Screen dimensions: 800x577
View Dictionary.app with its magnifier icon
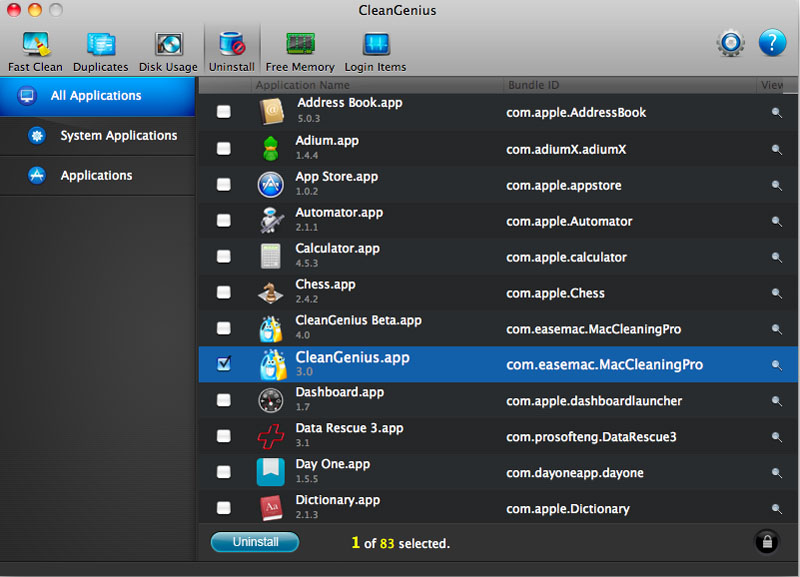point(777,509)
